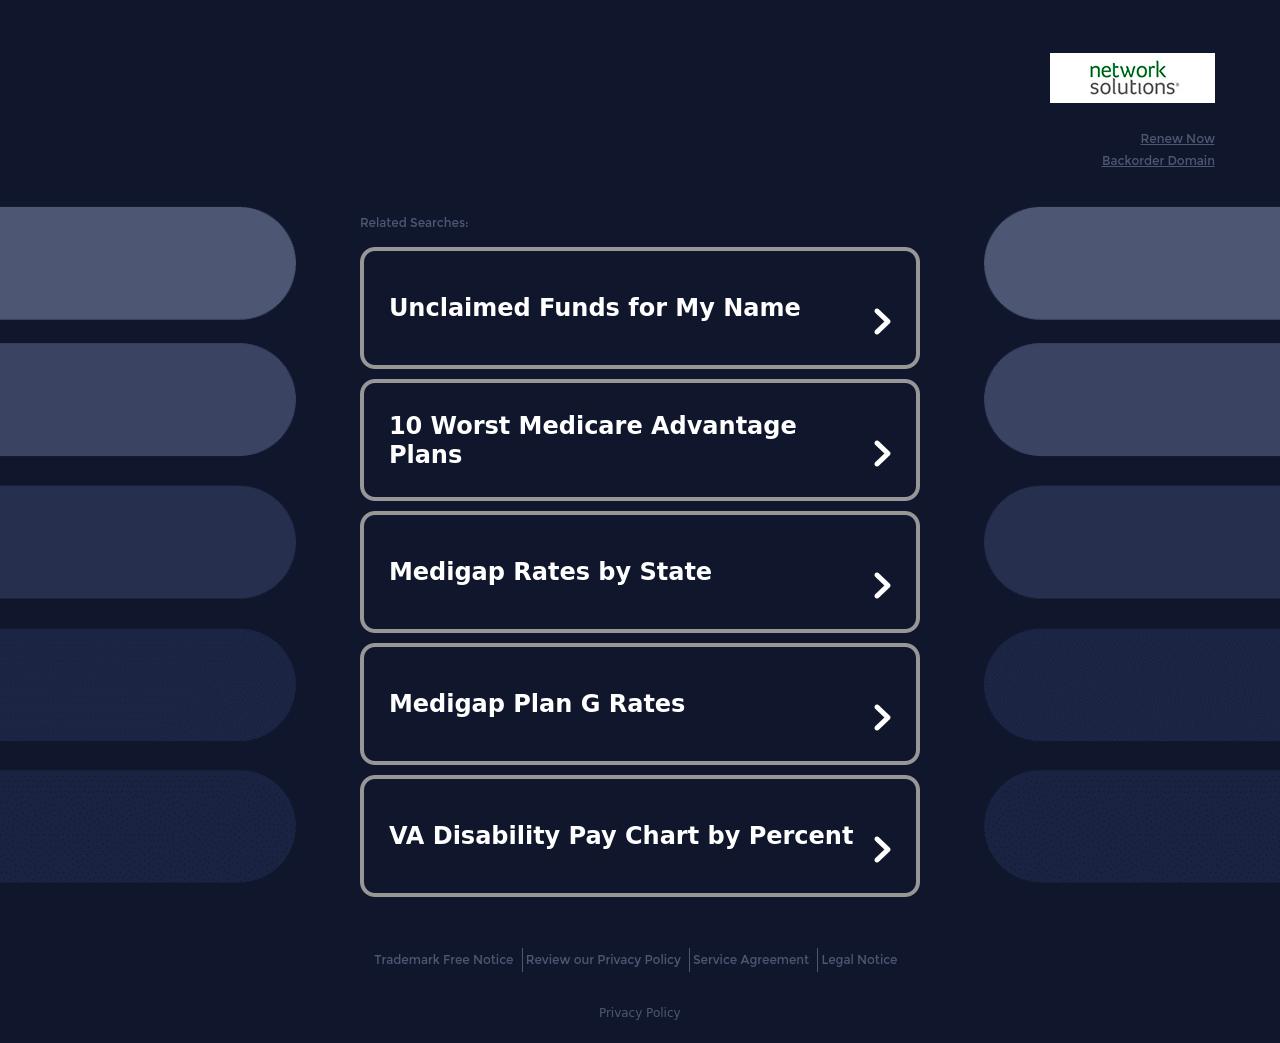Read the Legal Notice link

pyautogui.click(x=859, y=960)
